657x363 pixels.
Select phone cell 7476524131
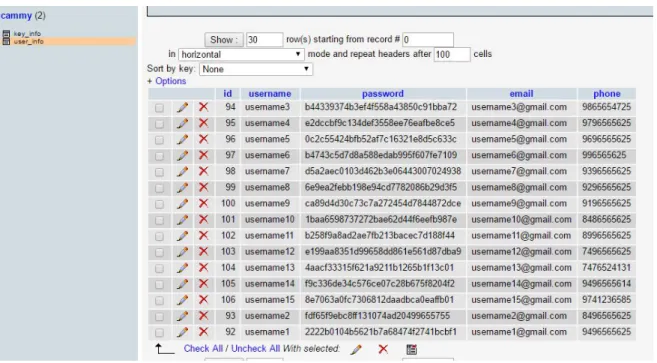pos(606,267)
